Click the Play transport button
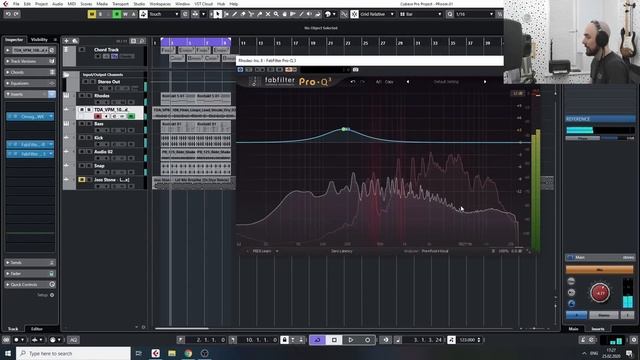This screenshot has height=360, width=640. click(351, 340)
